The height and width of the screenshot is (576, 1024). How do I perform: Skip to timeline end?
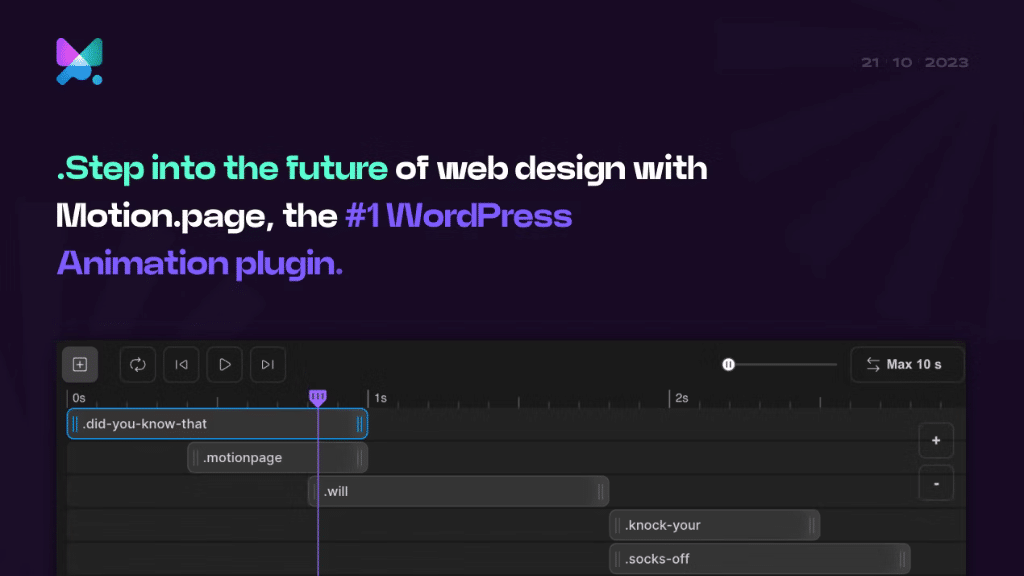click(x=268, y=364)
